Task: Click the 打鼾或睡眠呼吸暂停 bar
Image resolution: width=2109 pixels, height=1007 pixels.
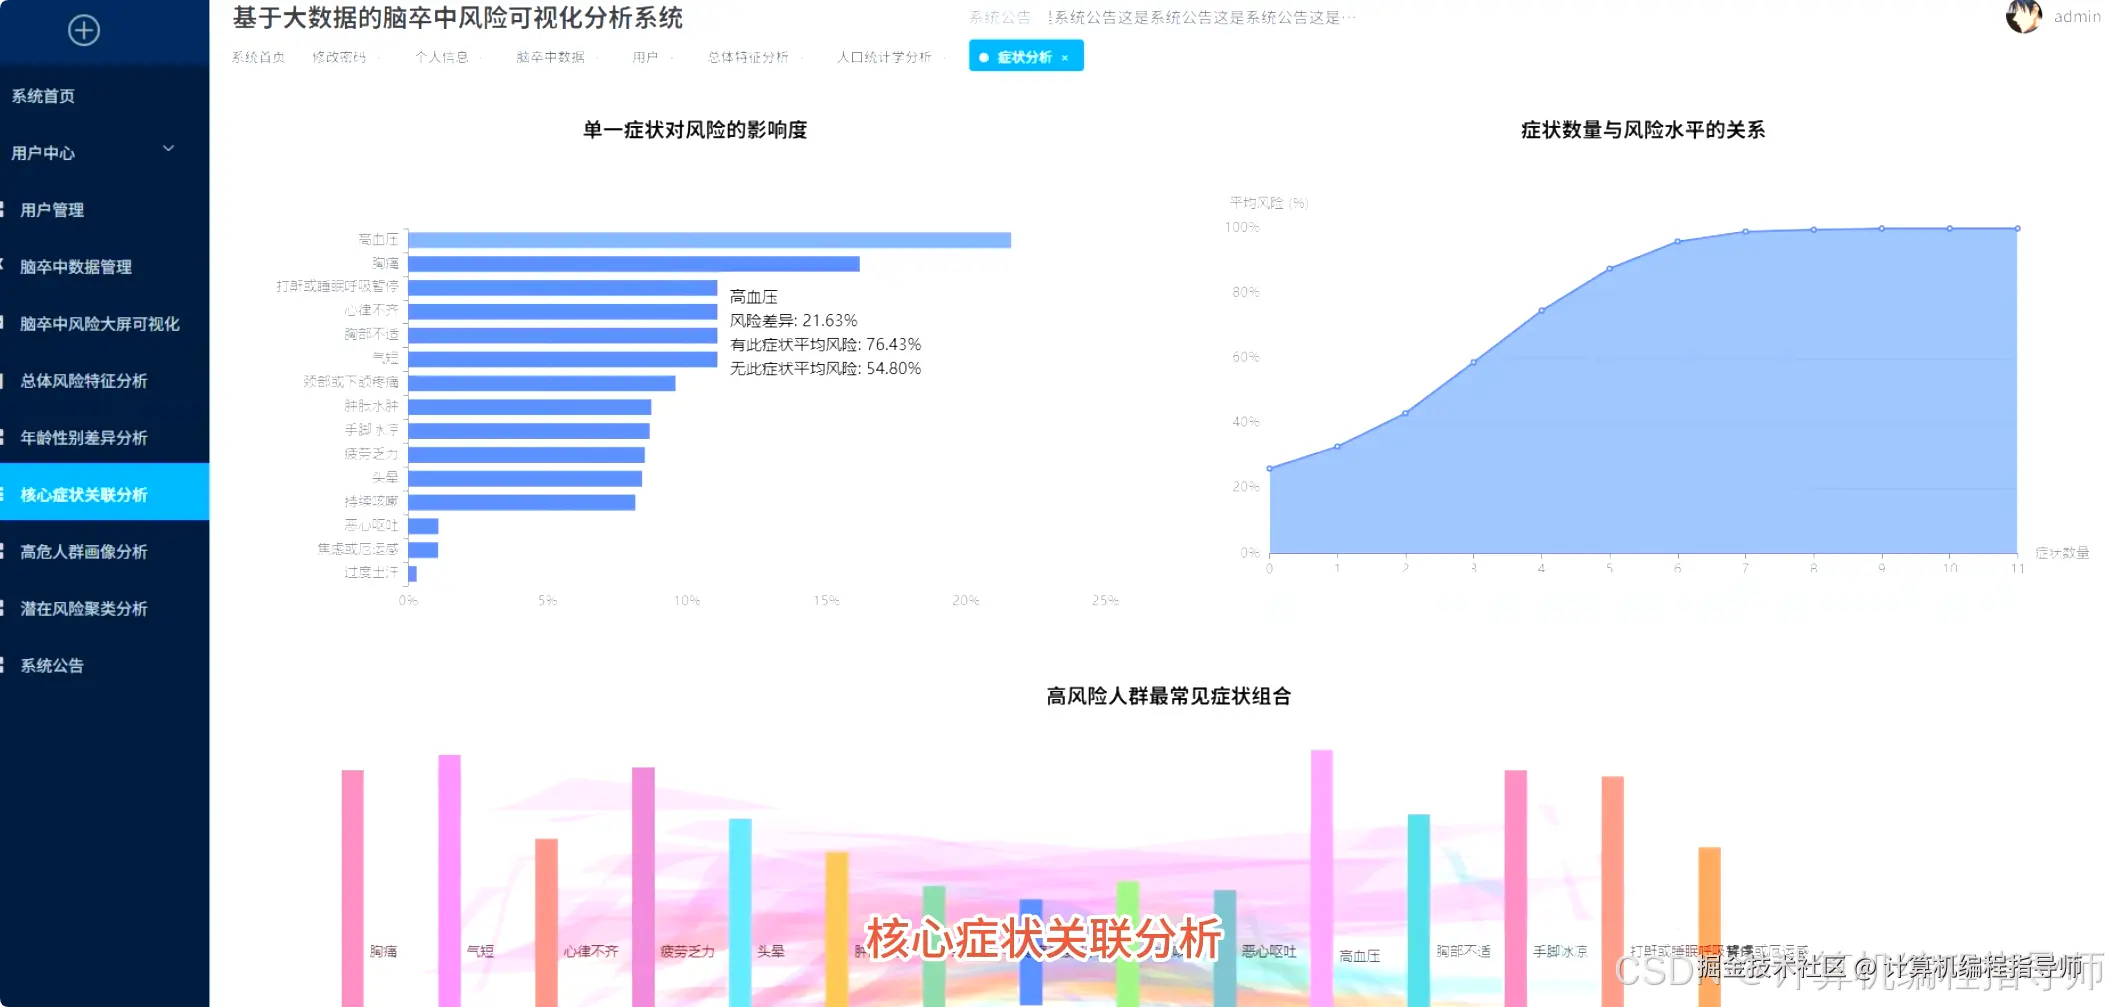Action: point(562,288)
